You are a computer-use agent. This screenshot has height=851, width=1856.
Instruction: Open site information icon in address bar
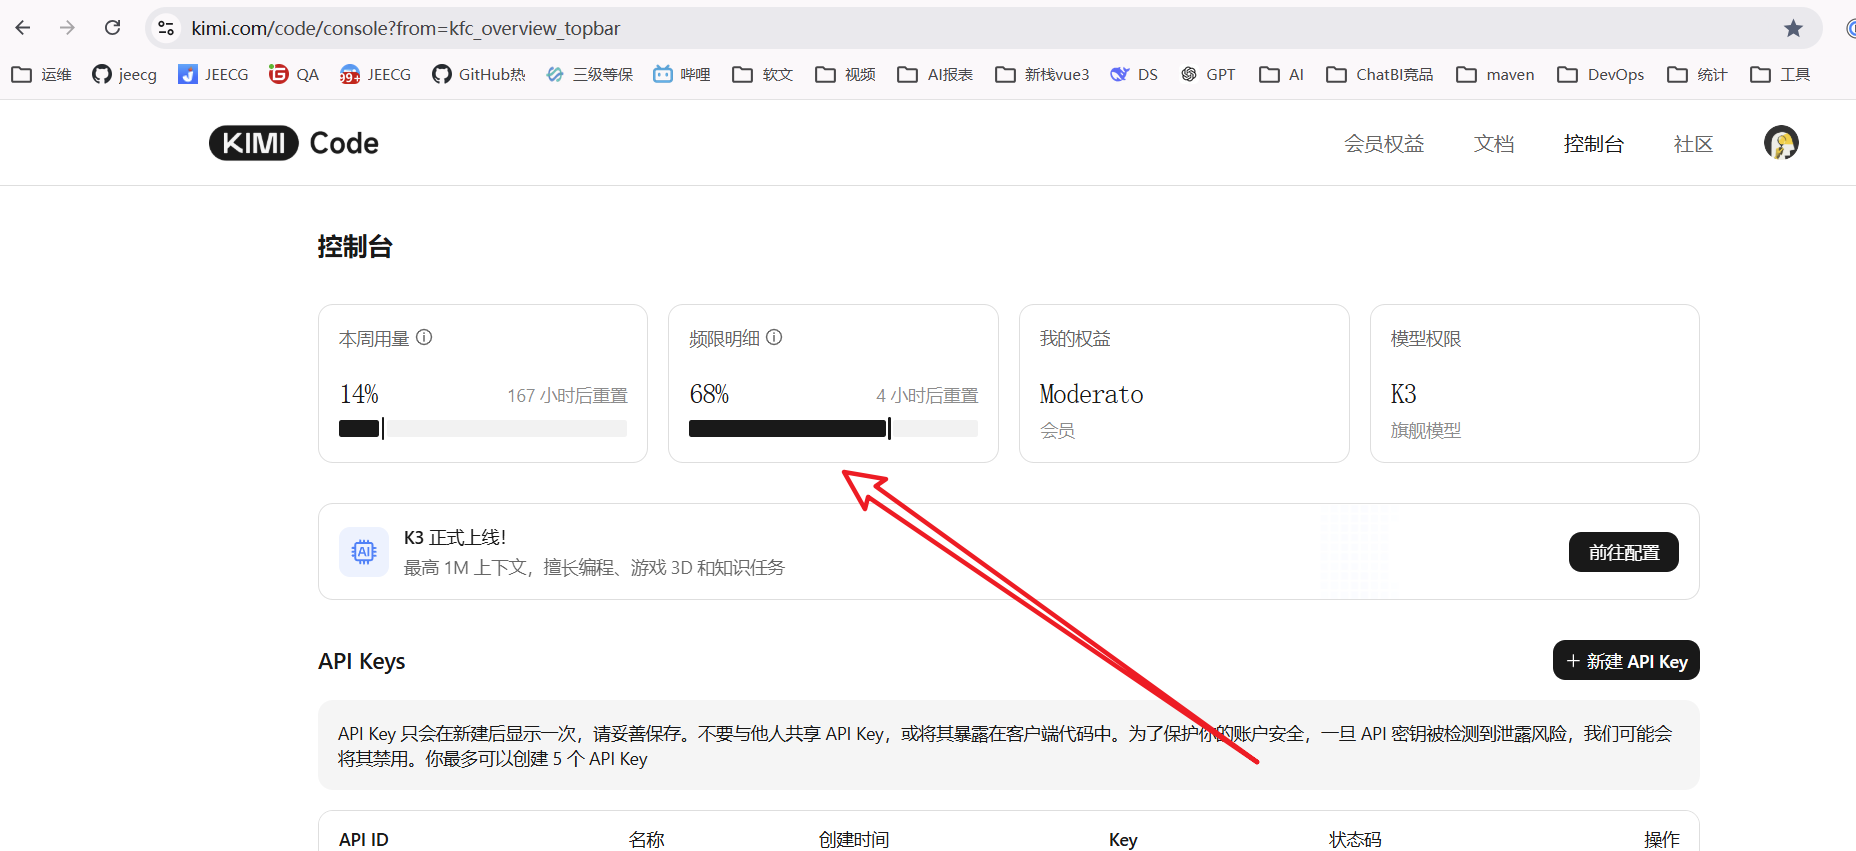167,28
